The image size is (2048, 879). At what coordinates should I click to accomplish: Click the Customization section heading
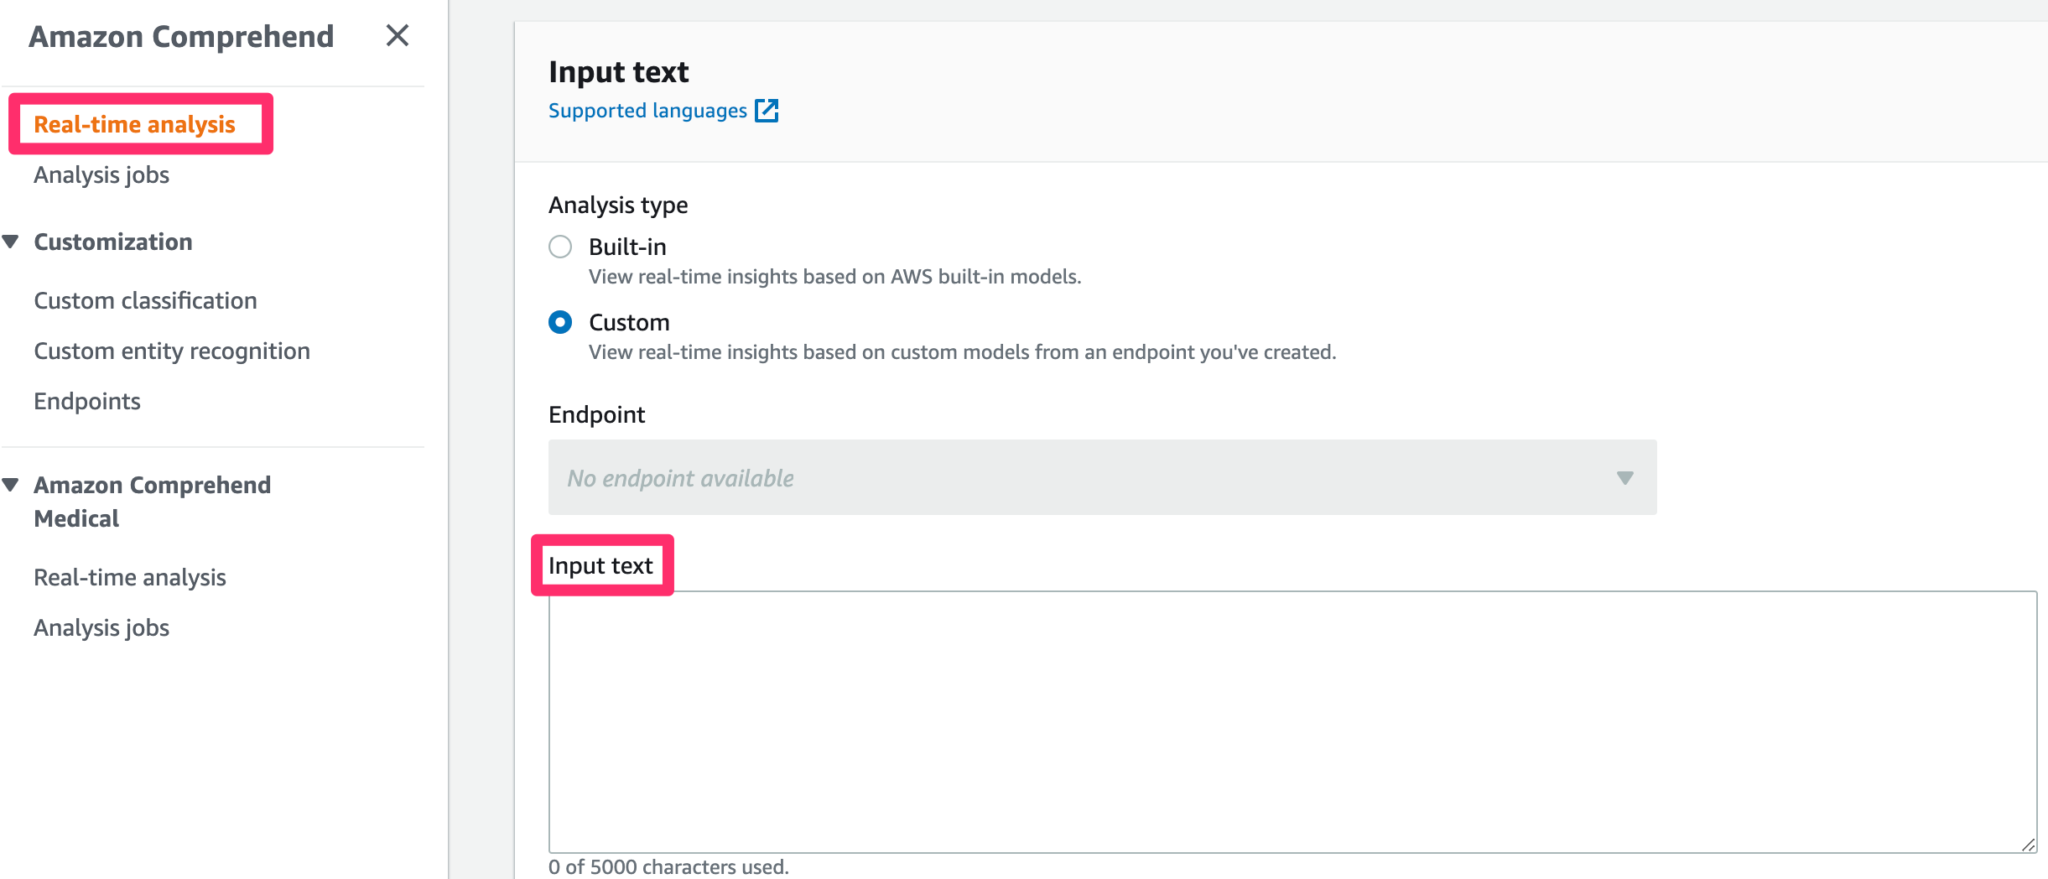[x=113, y=242]
